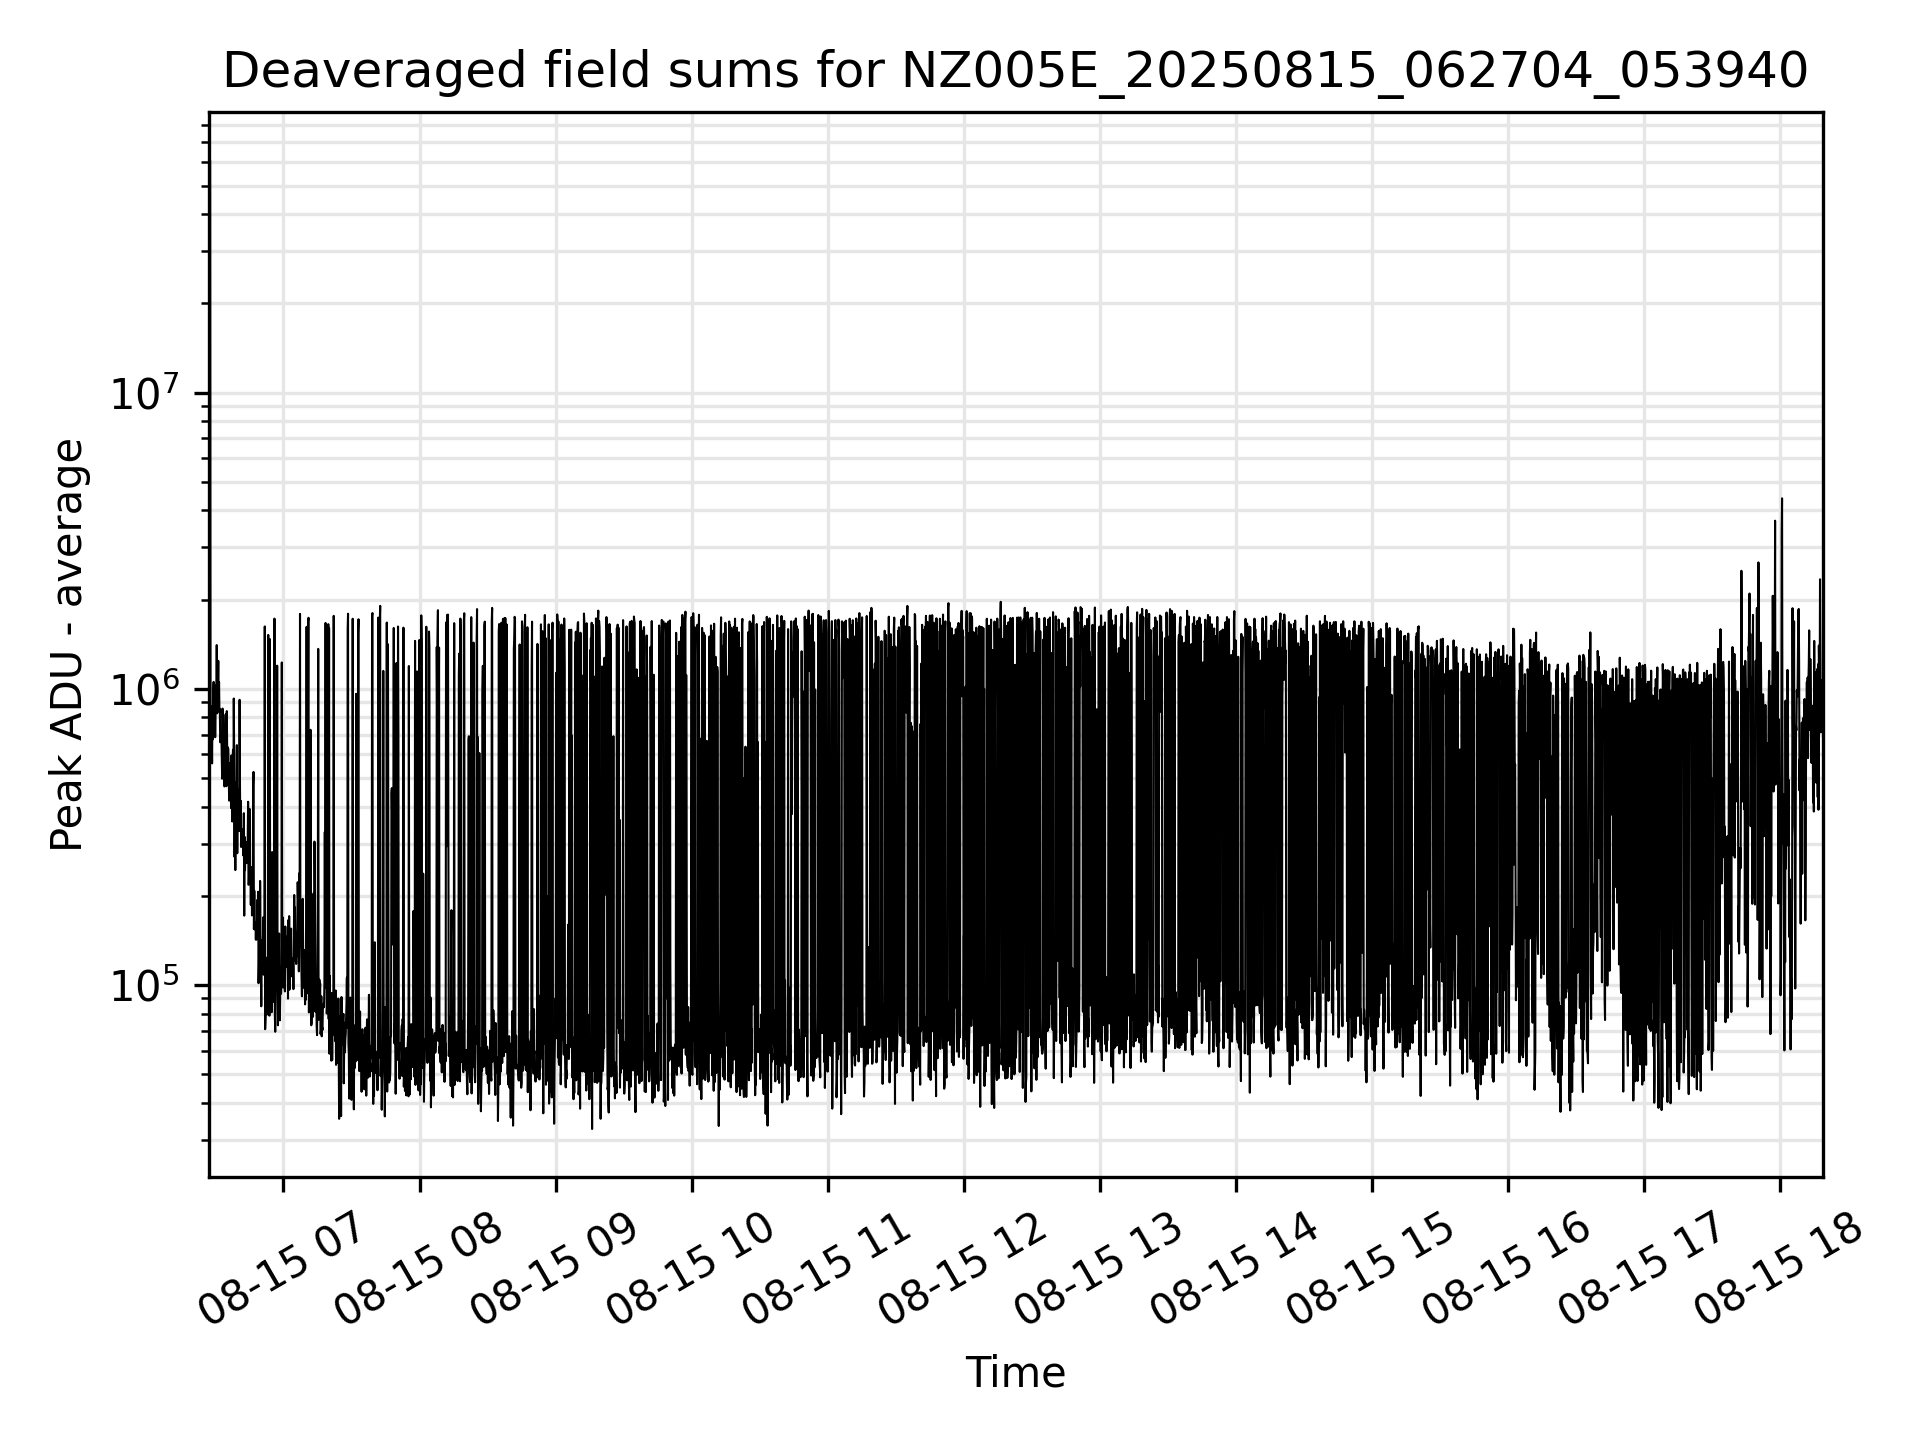Click the '08-15 16' x-axis tick label
Screen dimensions: 1920x1440
tap(1506, 1269)
